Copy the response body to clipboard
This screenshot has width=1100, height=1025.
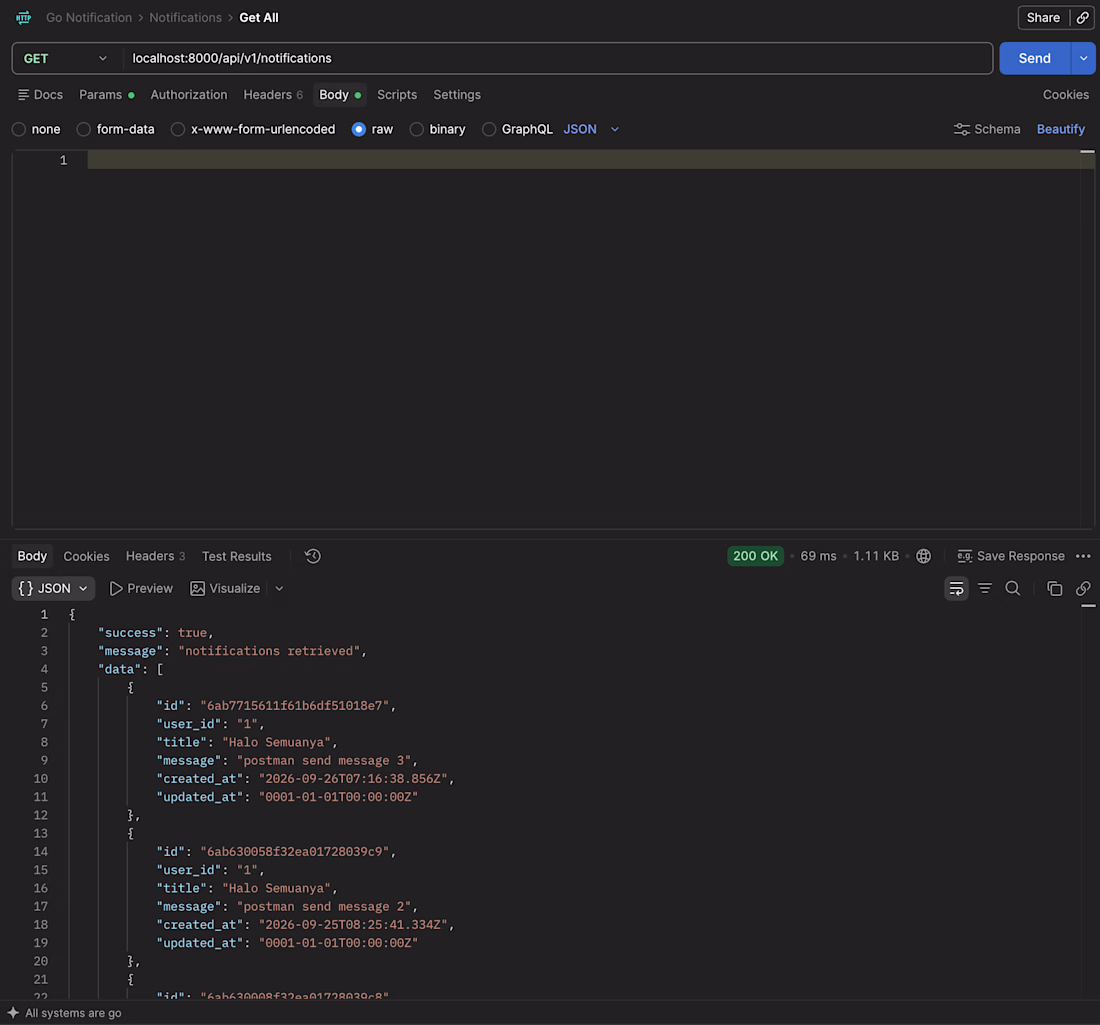(1054, 589)
